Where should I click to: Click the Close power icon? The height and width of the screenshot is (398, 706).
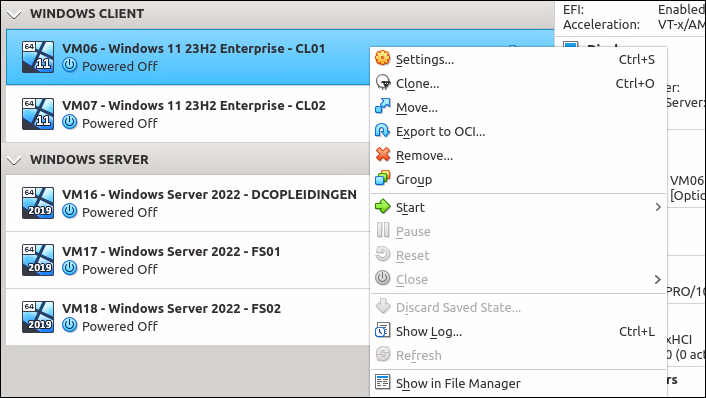(383, 278)
